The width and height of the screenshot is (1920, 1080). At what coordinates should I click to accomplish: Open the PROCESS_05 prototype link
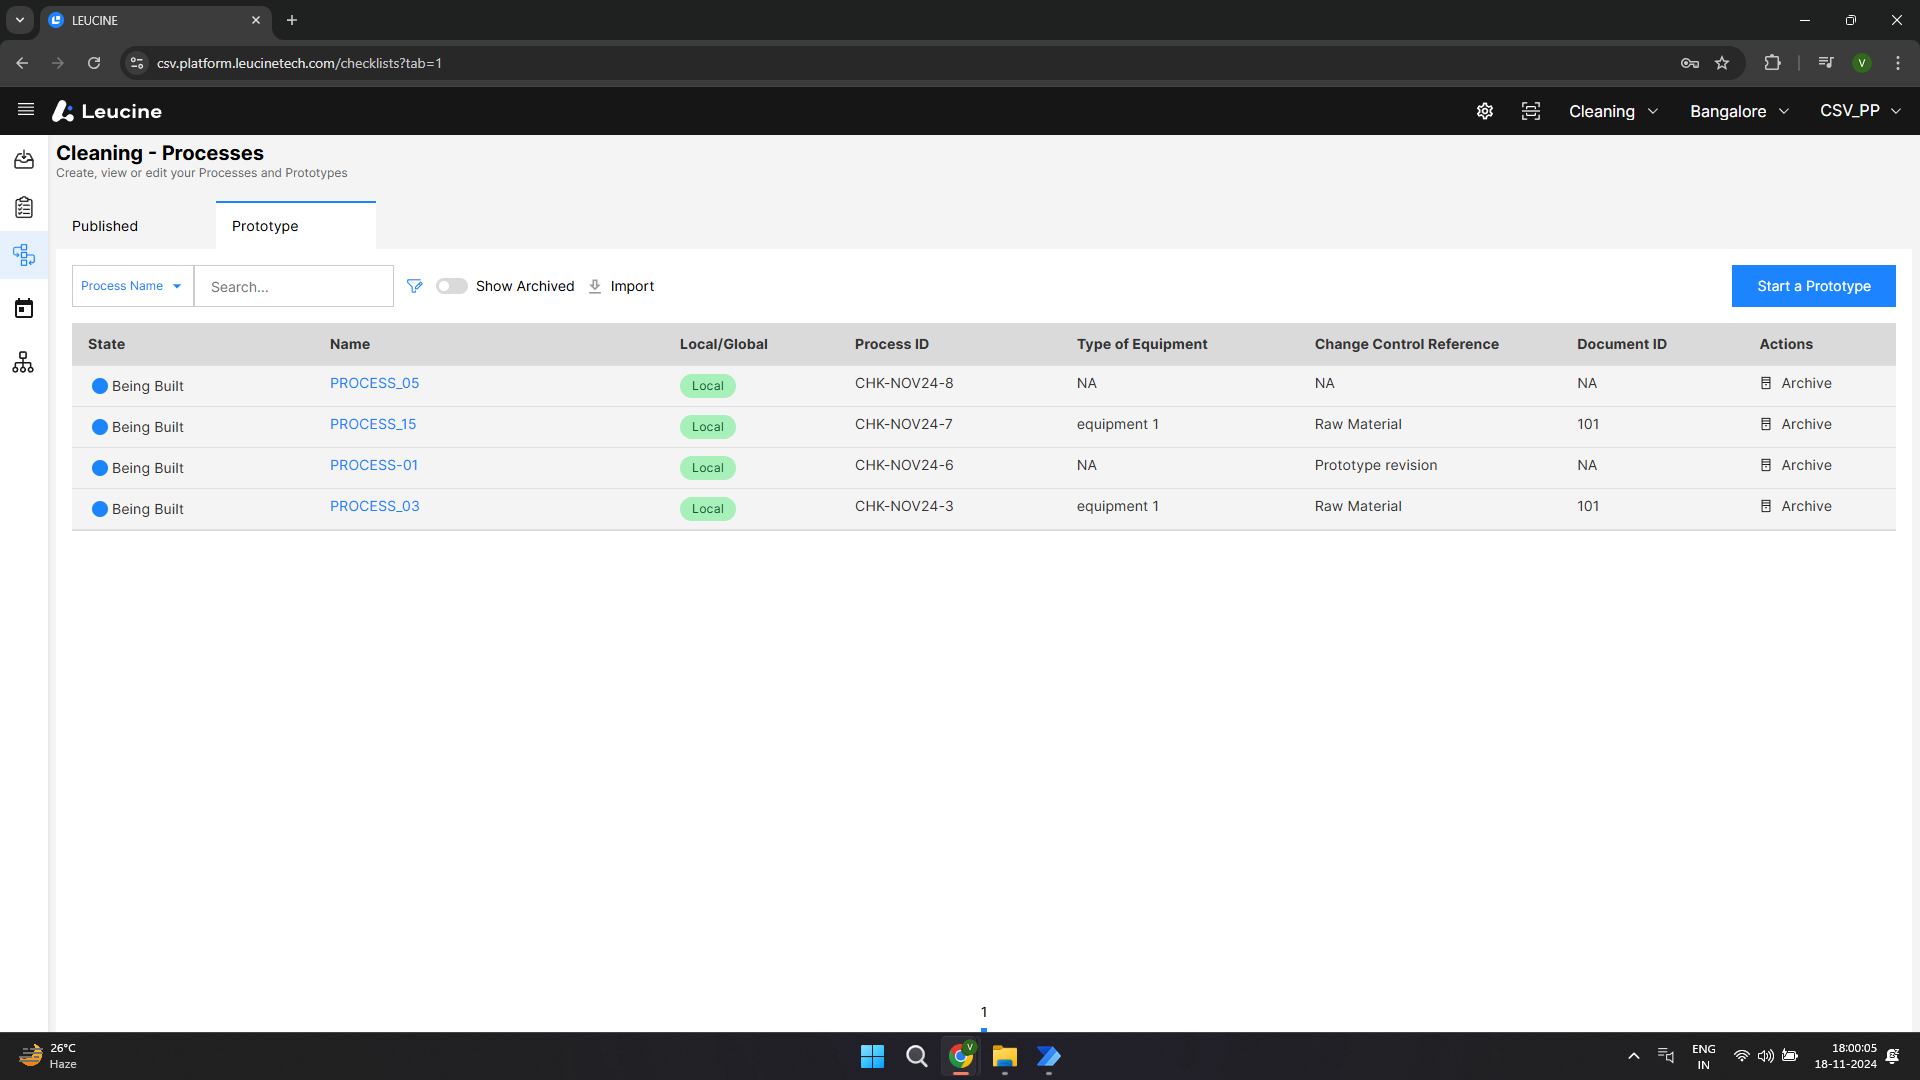coord(374,383)
